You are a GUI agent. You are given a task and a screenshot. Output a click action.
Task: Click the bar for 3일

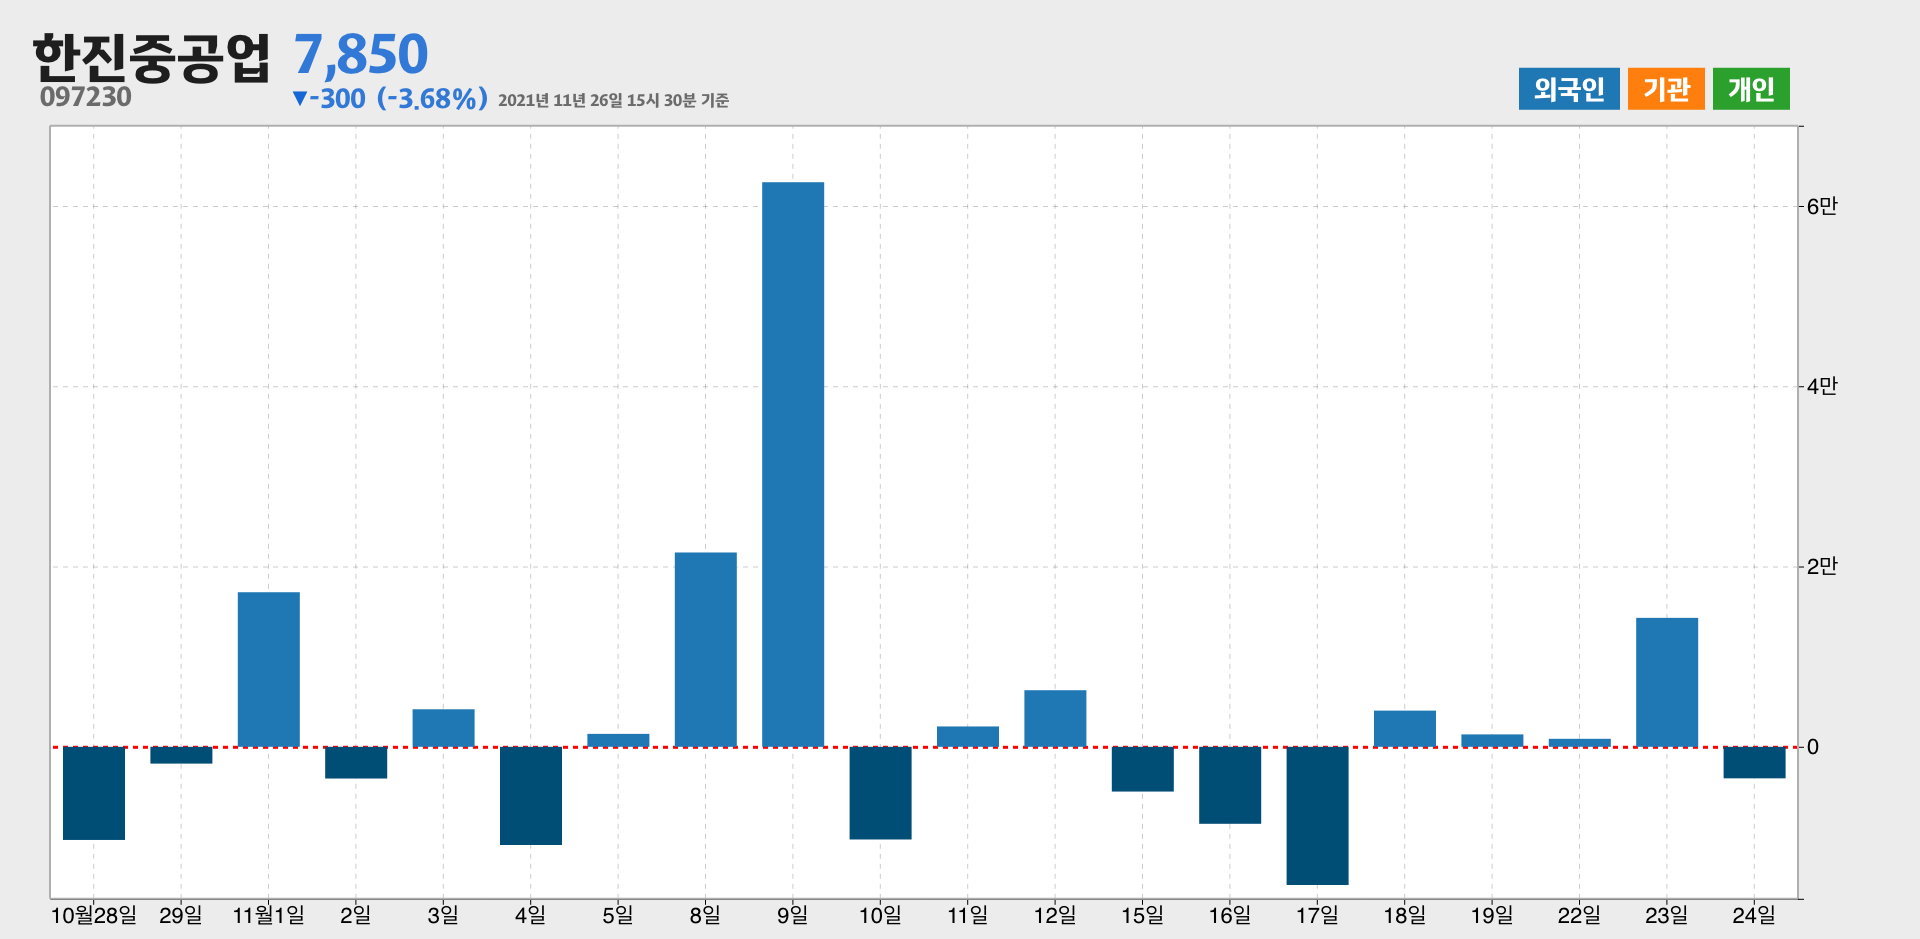click(444, 728)
